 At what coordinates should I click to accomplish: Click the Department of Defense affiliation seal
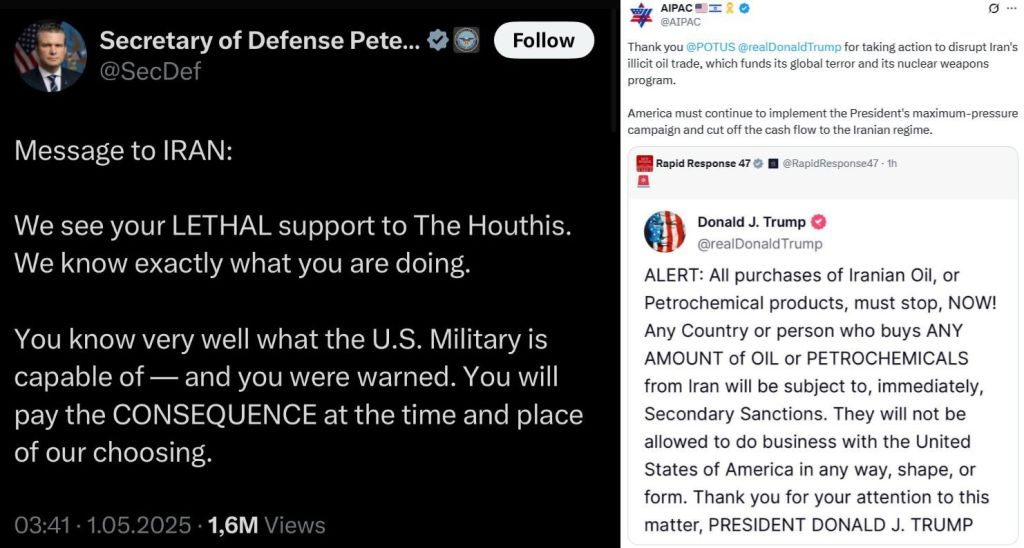tap(466, 41)
